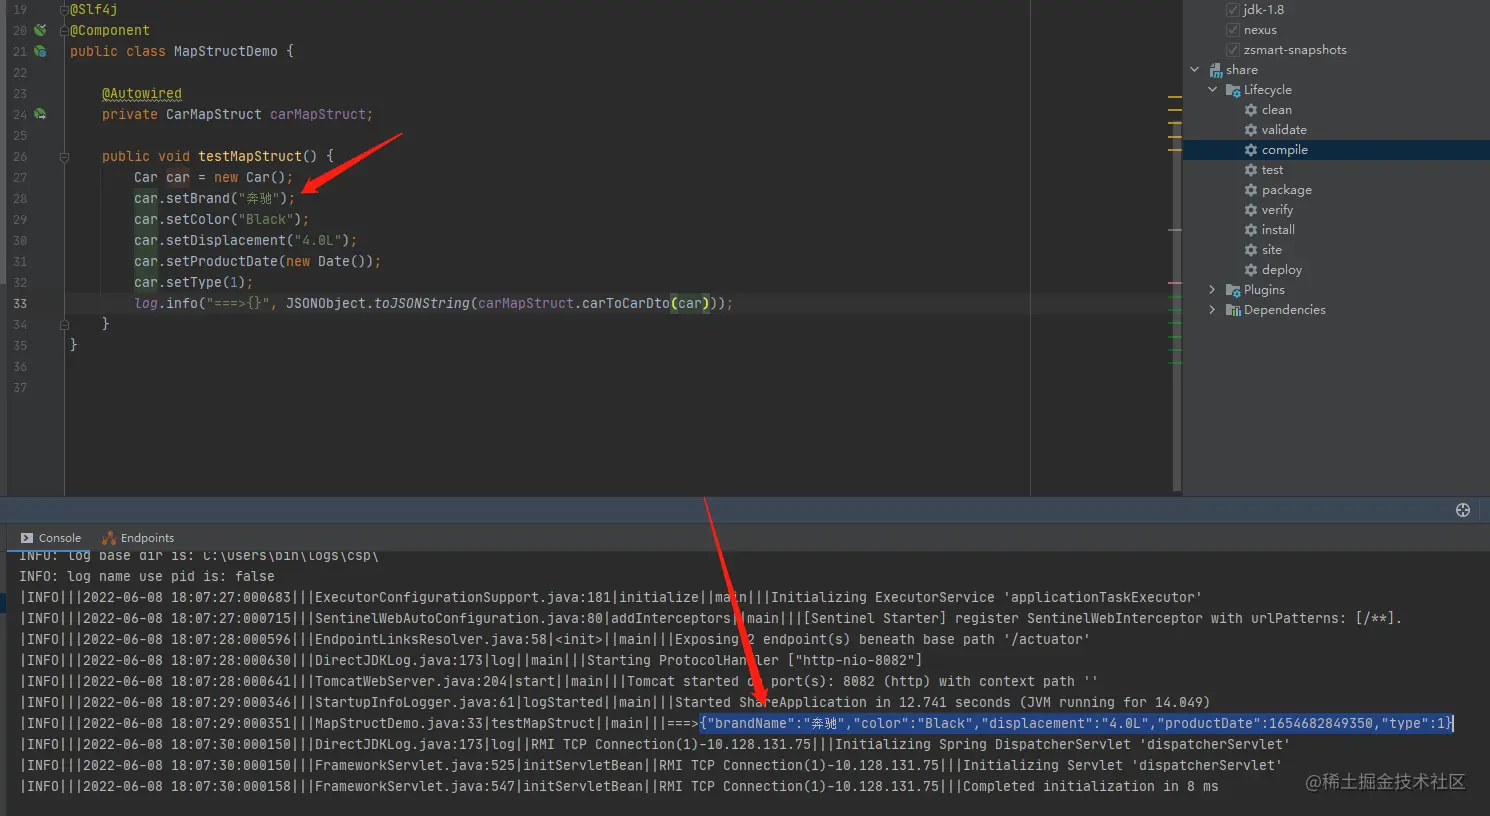1490x816 pixels.
Task: Click the Console tab icon
Action: pos(27,538)
